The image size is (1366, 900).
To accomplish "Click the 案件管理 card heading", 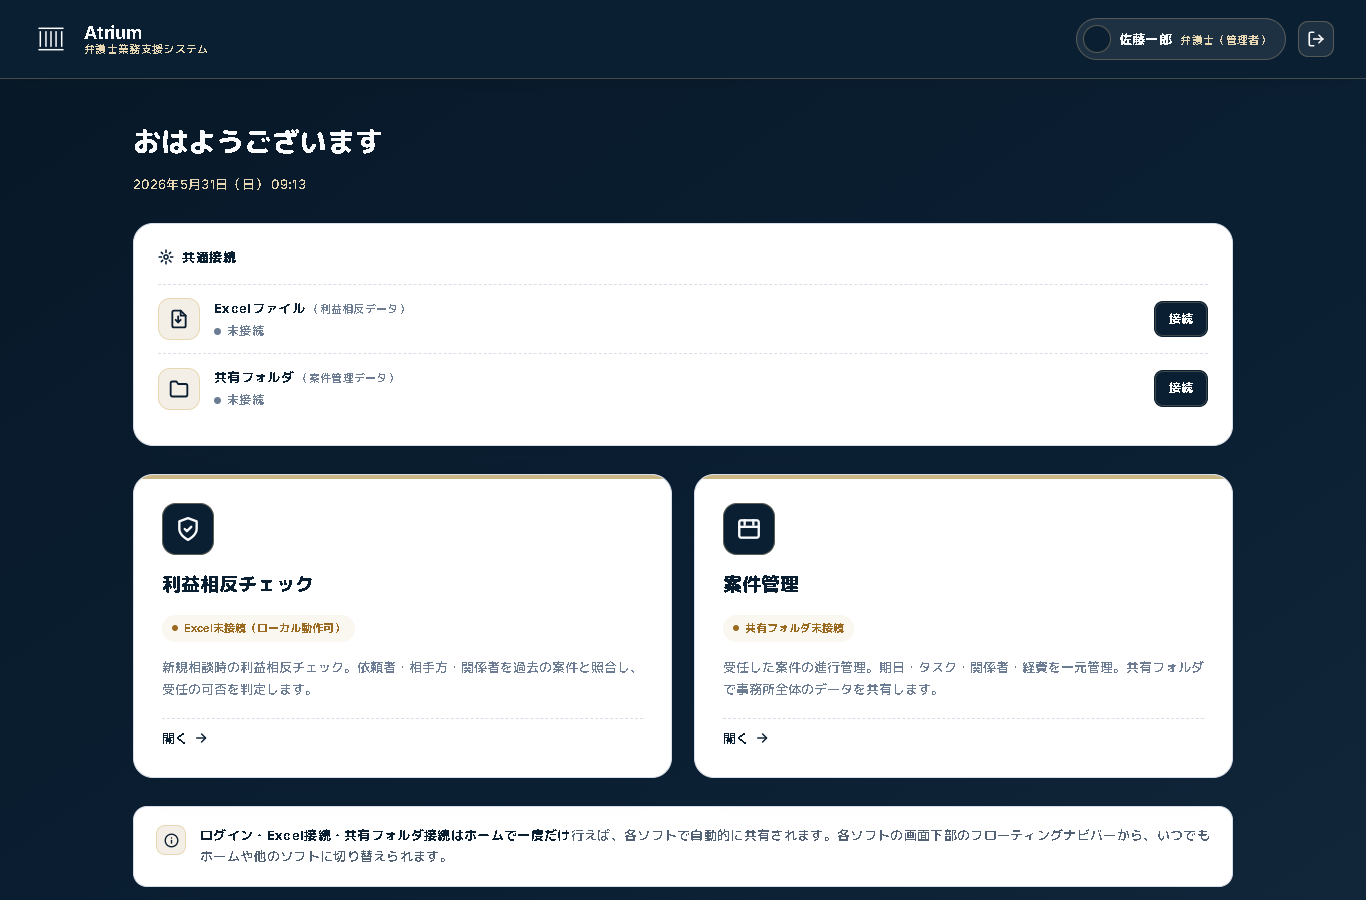I will pyautogui.click(x=761, y=584).
